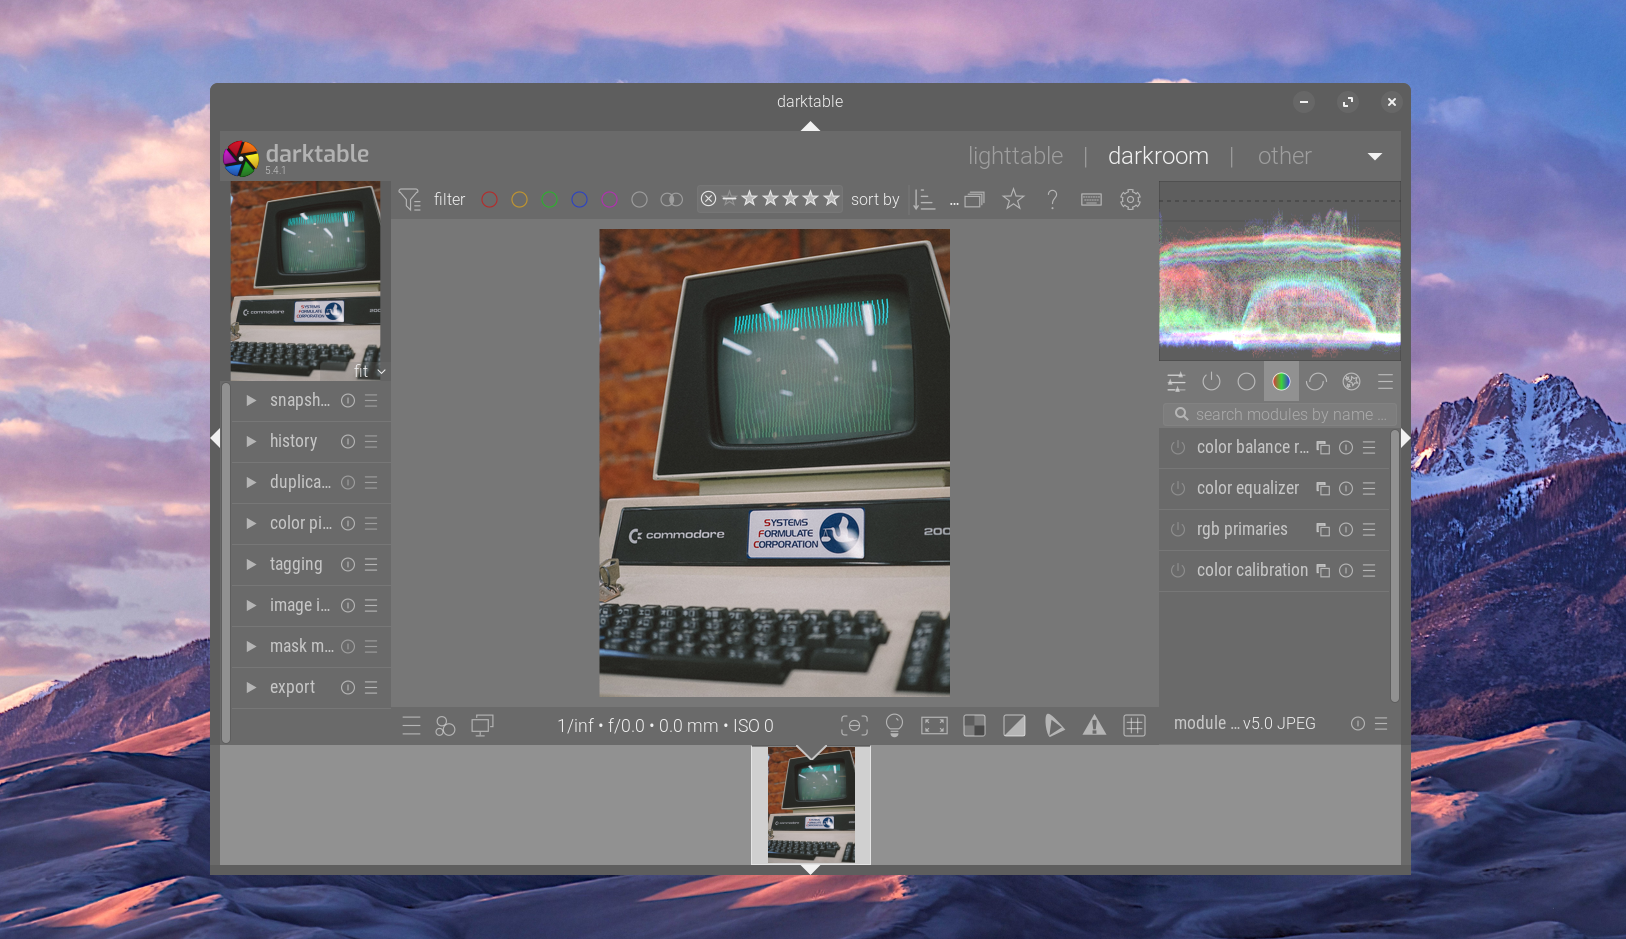The image size is (1626, 939).
Task: Open the fit zoom dropdown on navigation preview
Action: (370, 371)
